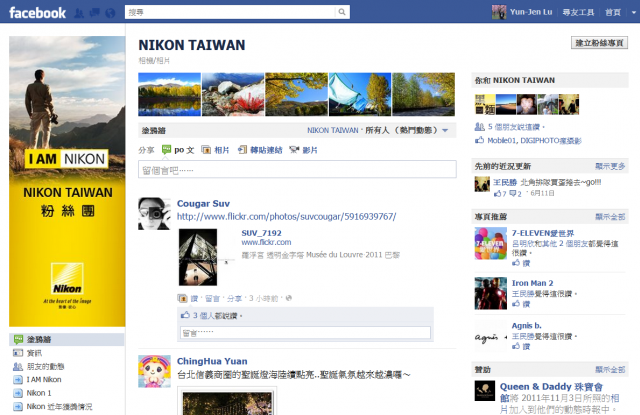Screen dimensions: 640x415
Task: Go to 首頁 in the top bar
Action: 613,13
